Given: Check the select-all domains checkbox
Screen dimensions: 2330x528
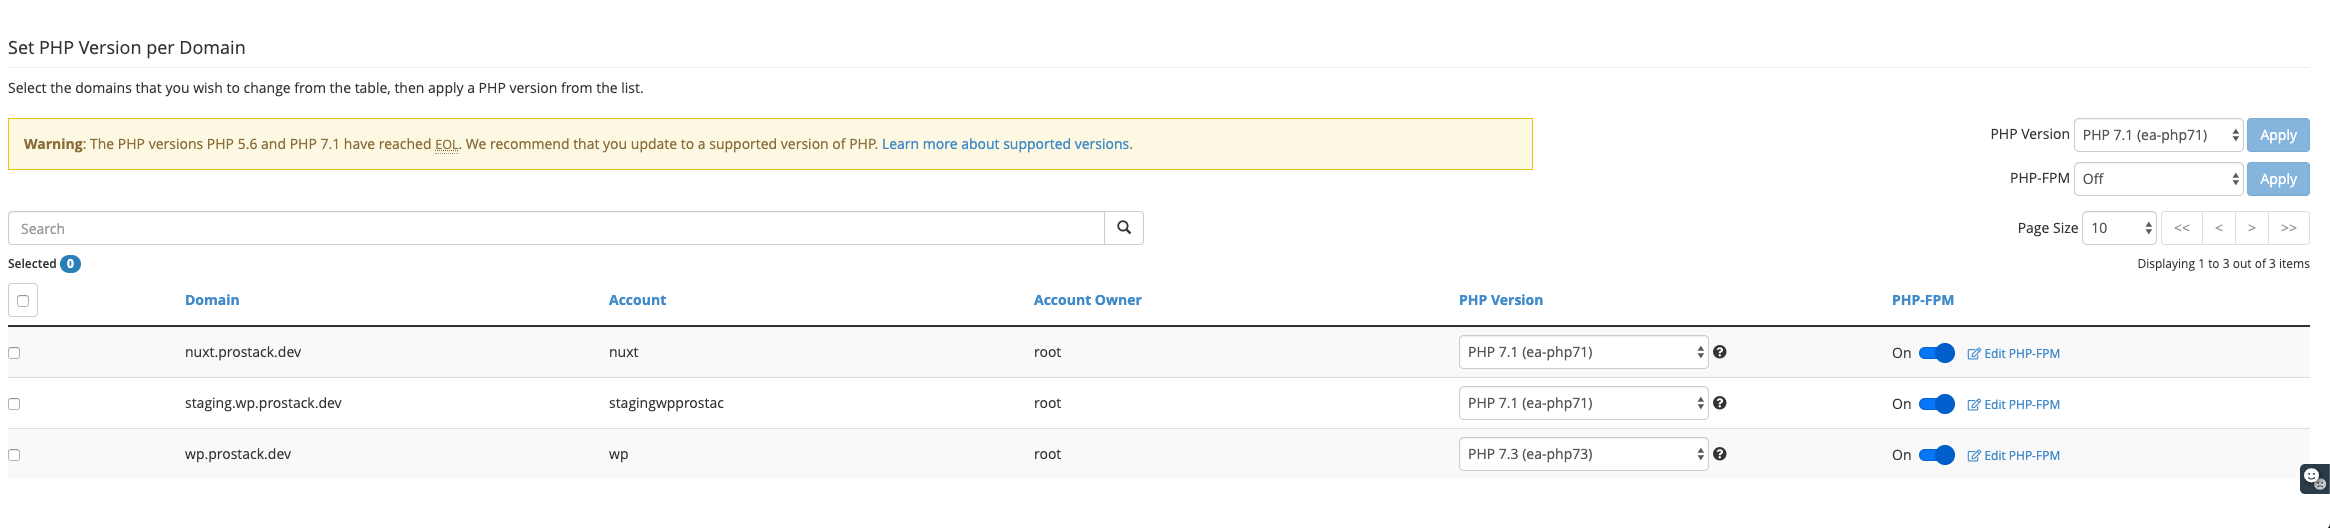Looking at the screenshot, I should [x=23, y=300].
